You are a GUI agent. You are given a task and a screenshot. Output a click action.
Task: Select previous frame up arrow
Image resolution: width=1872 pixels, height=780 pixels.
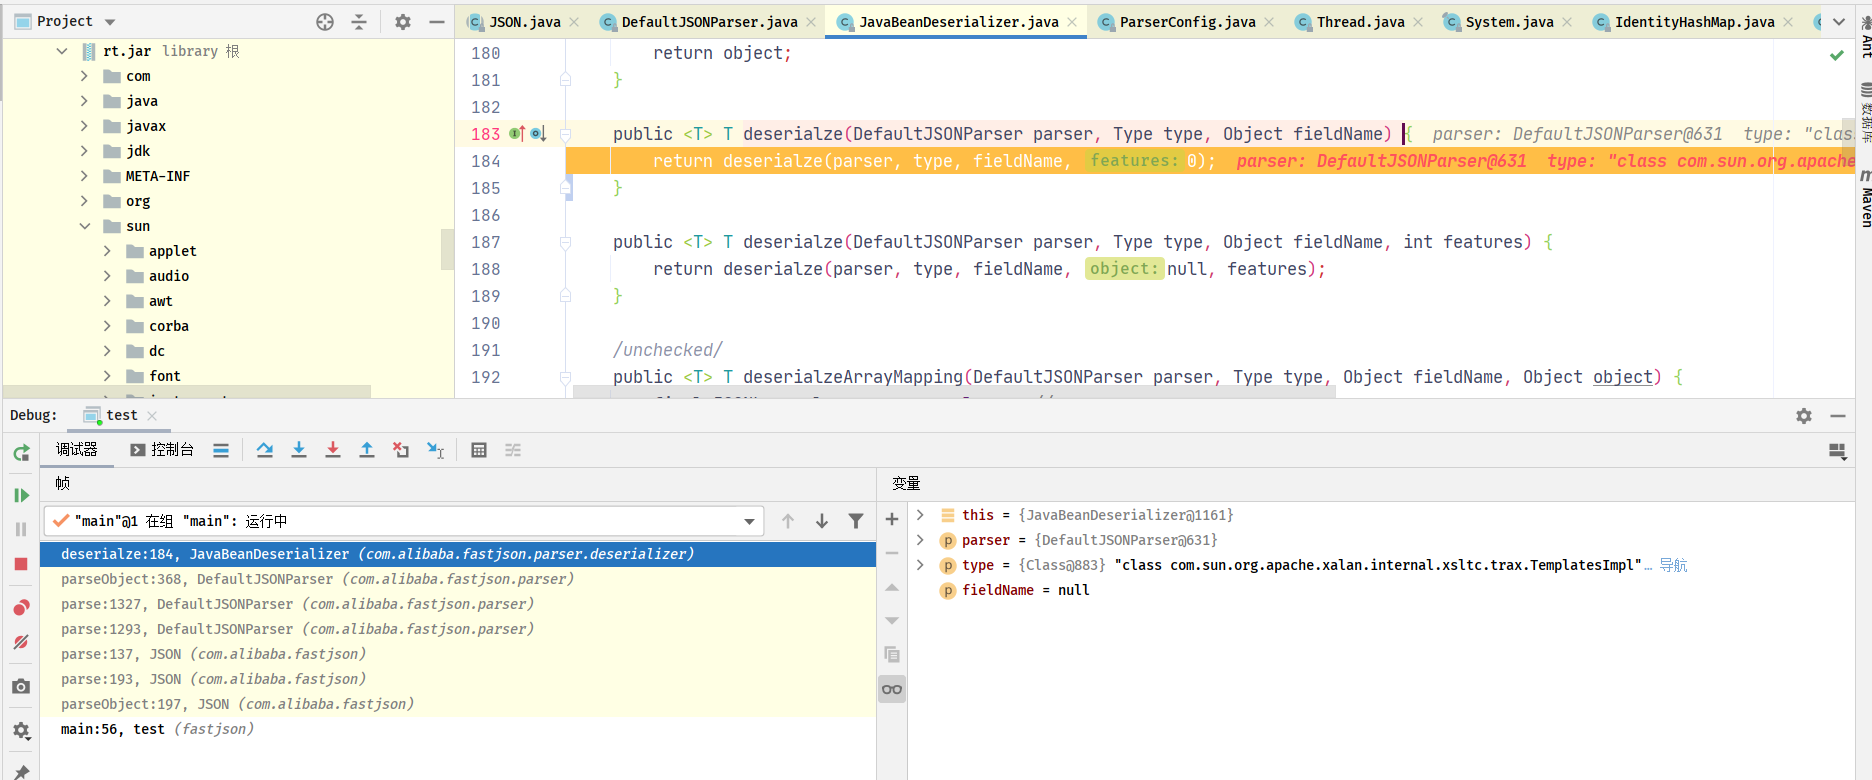(x=788, y=521)
